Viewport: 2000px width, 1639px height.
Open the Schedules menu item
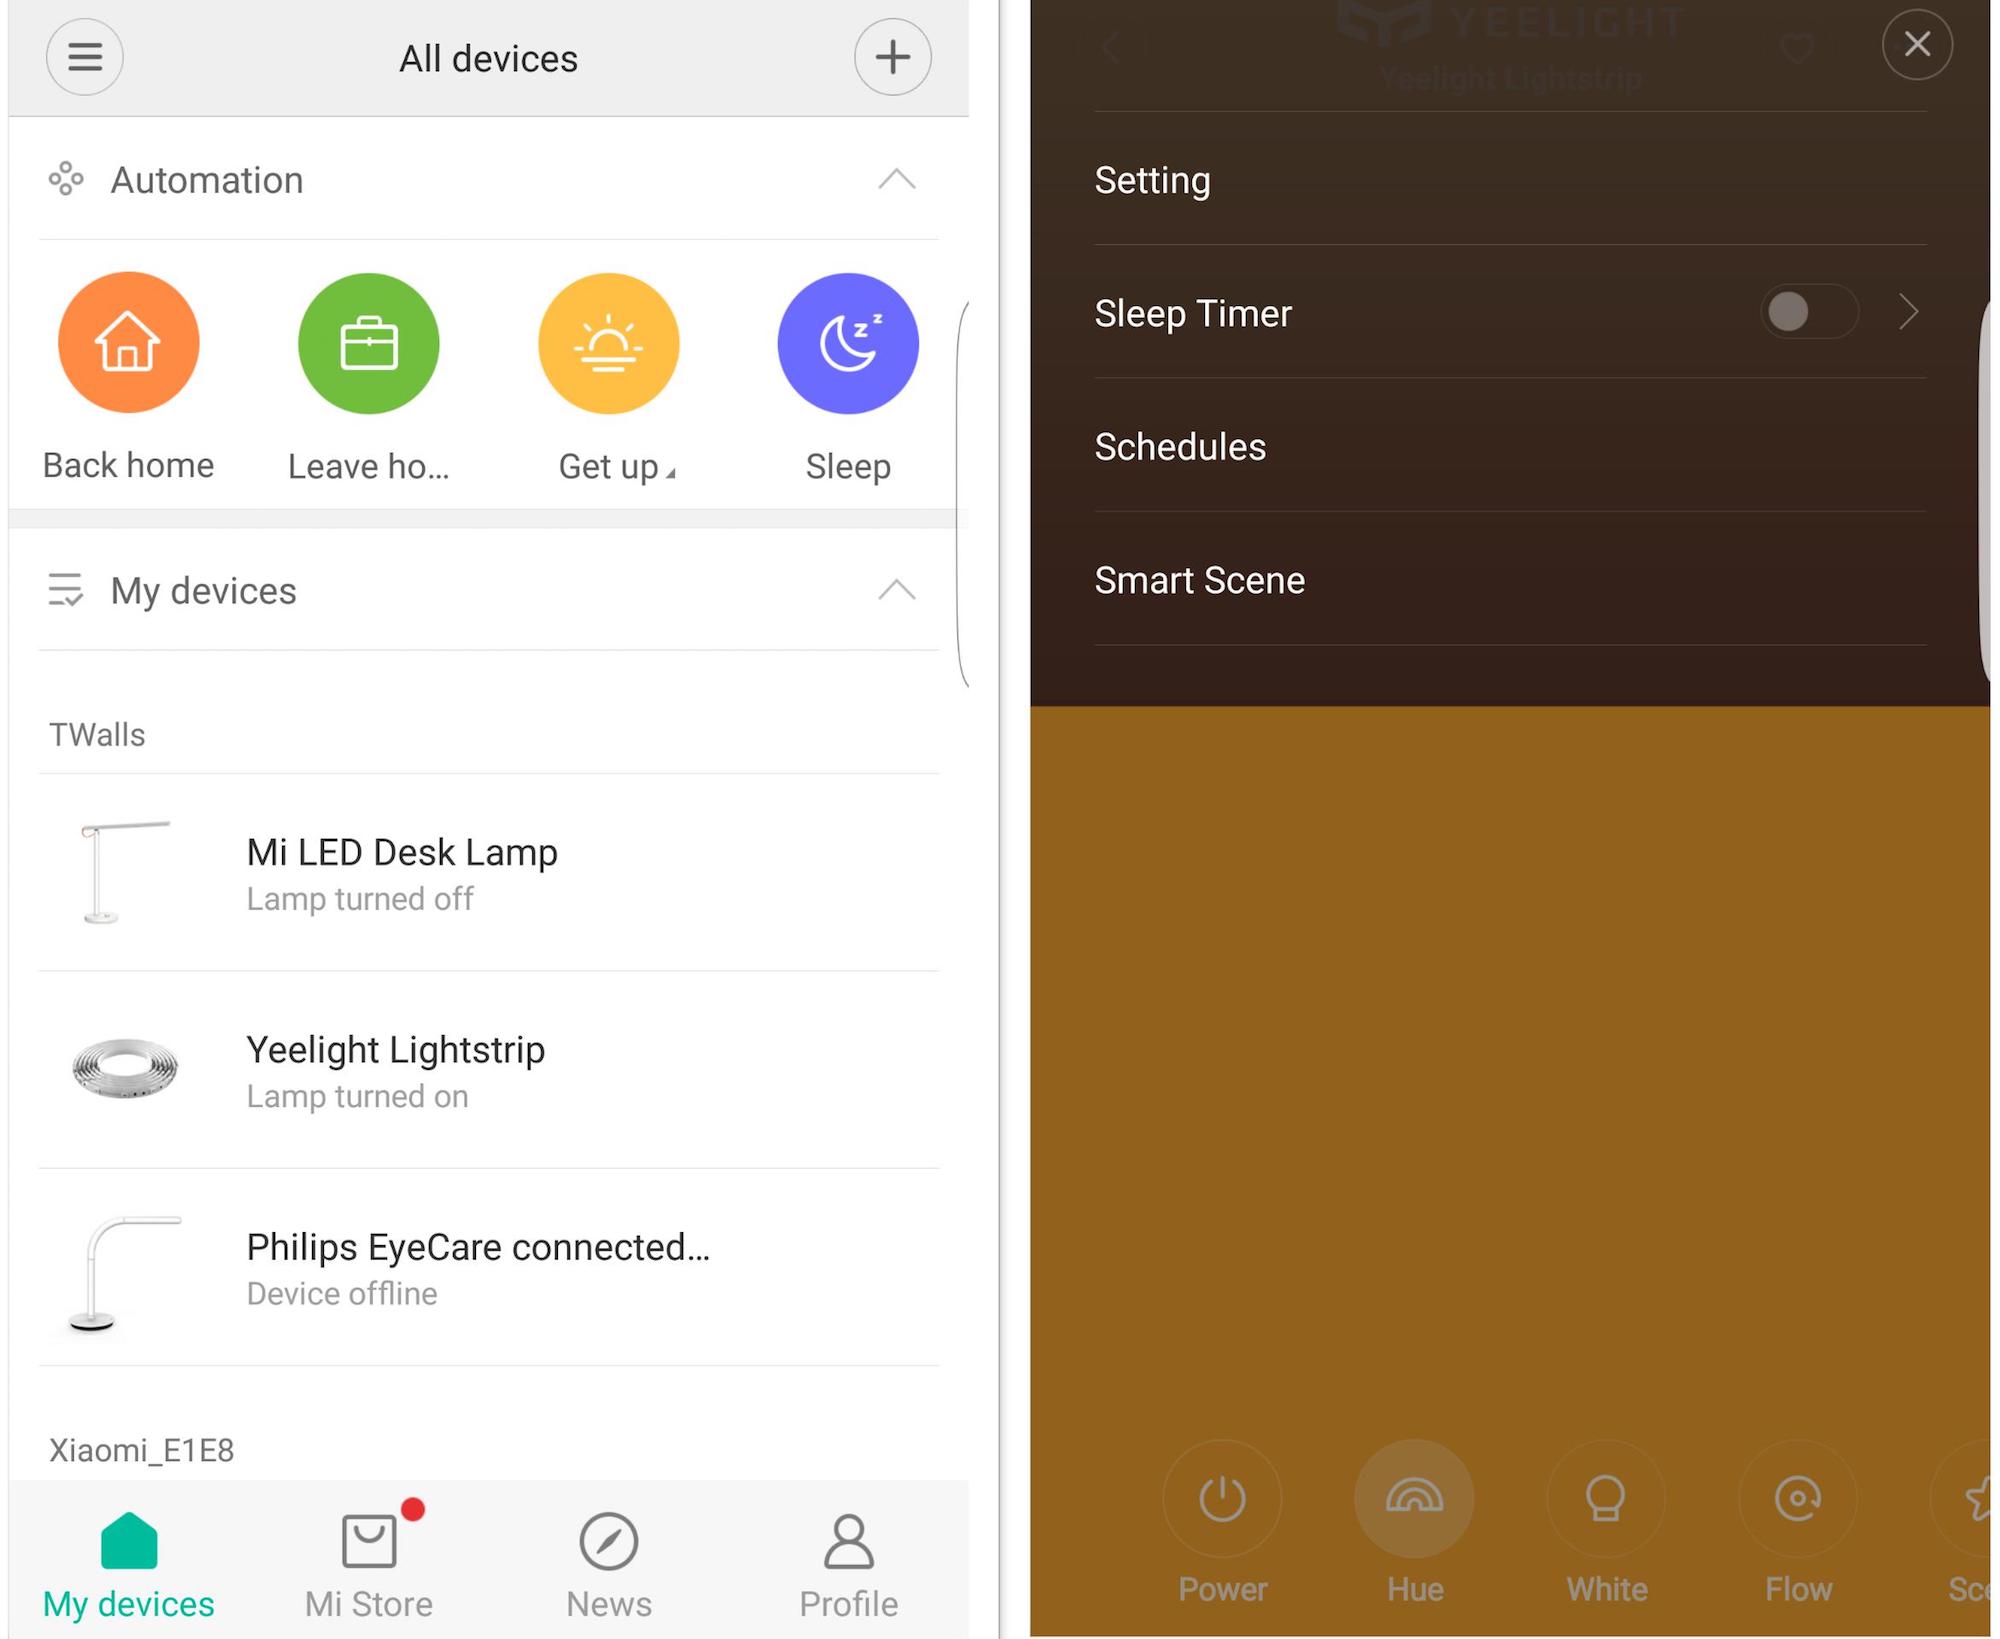pos(1181,445)
